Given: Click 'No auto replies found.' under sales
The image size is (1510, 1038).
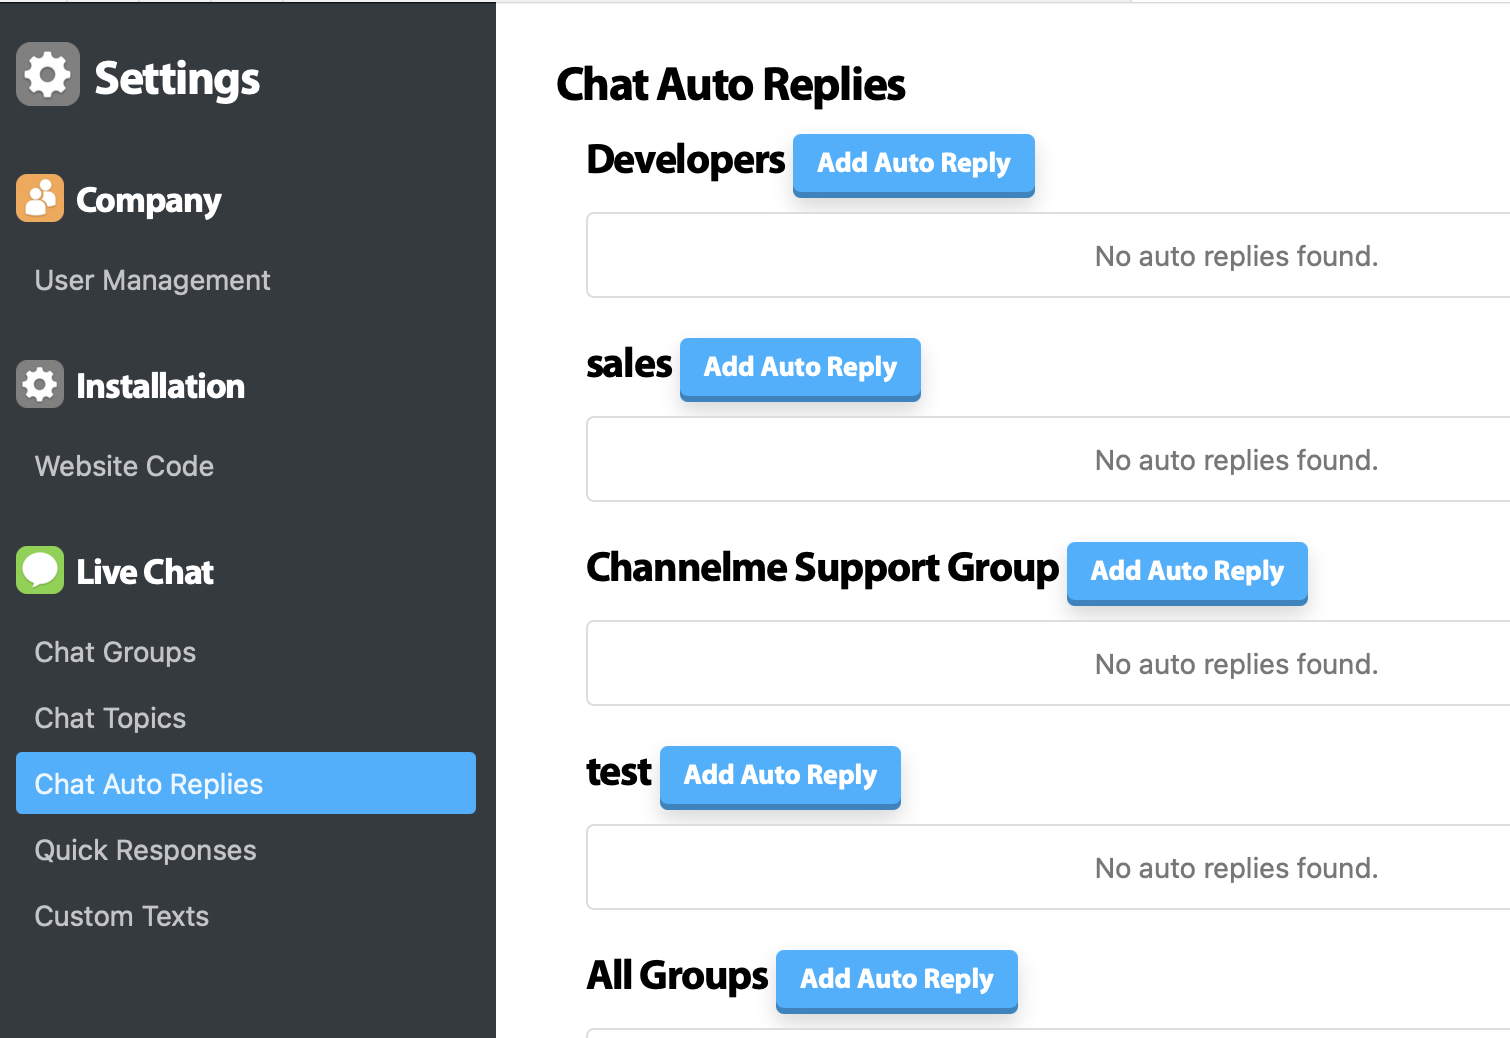Looking at the screenshot, I should pyautogui.click(x=1236, y=460).
